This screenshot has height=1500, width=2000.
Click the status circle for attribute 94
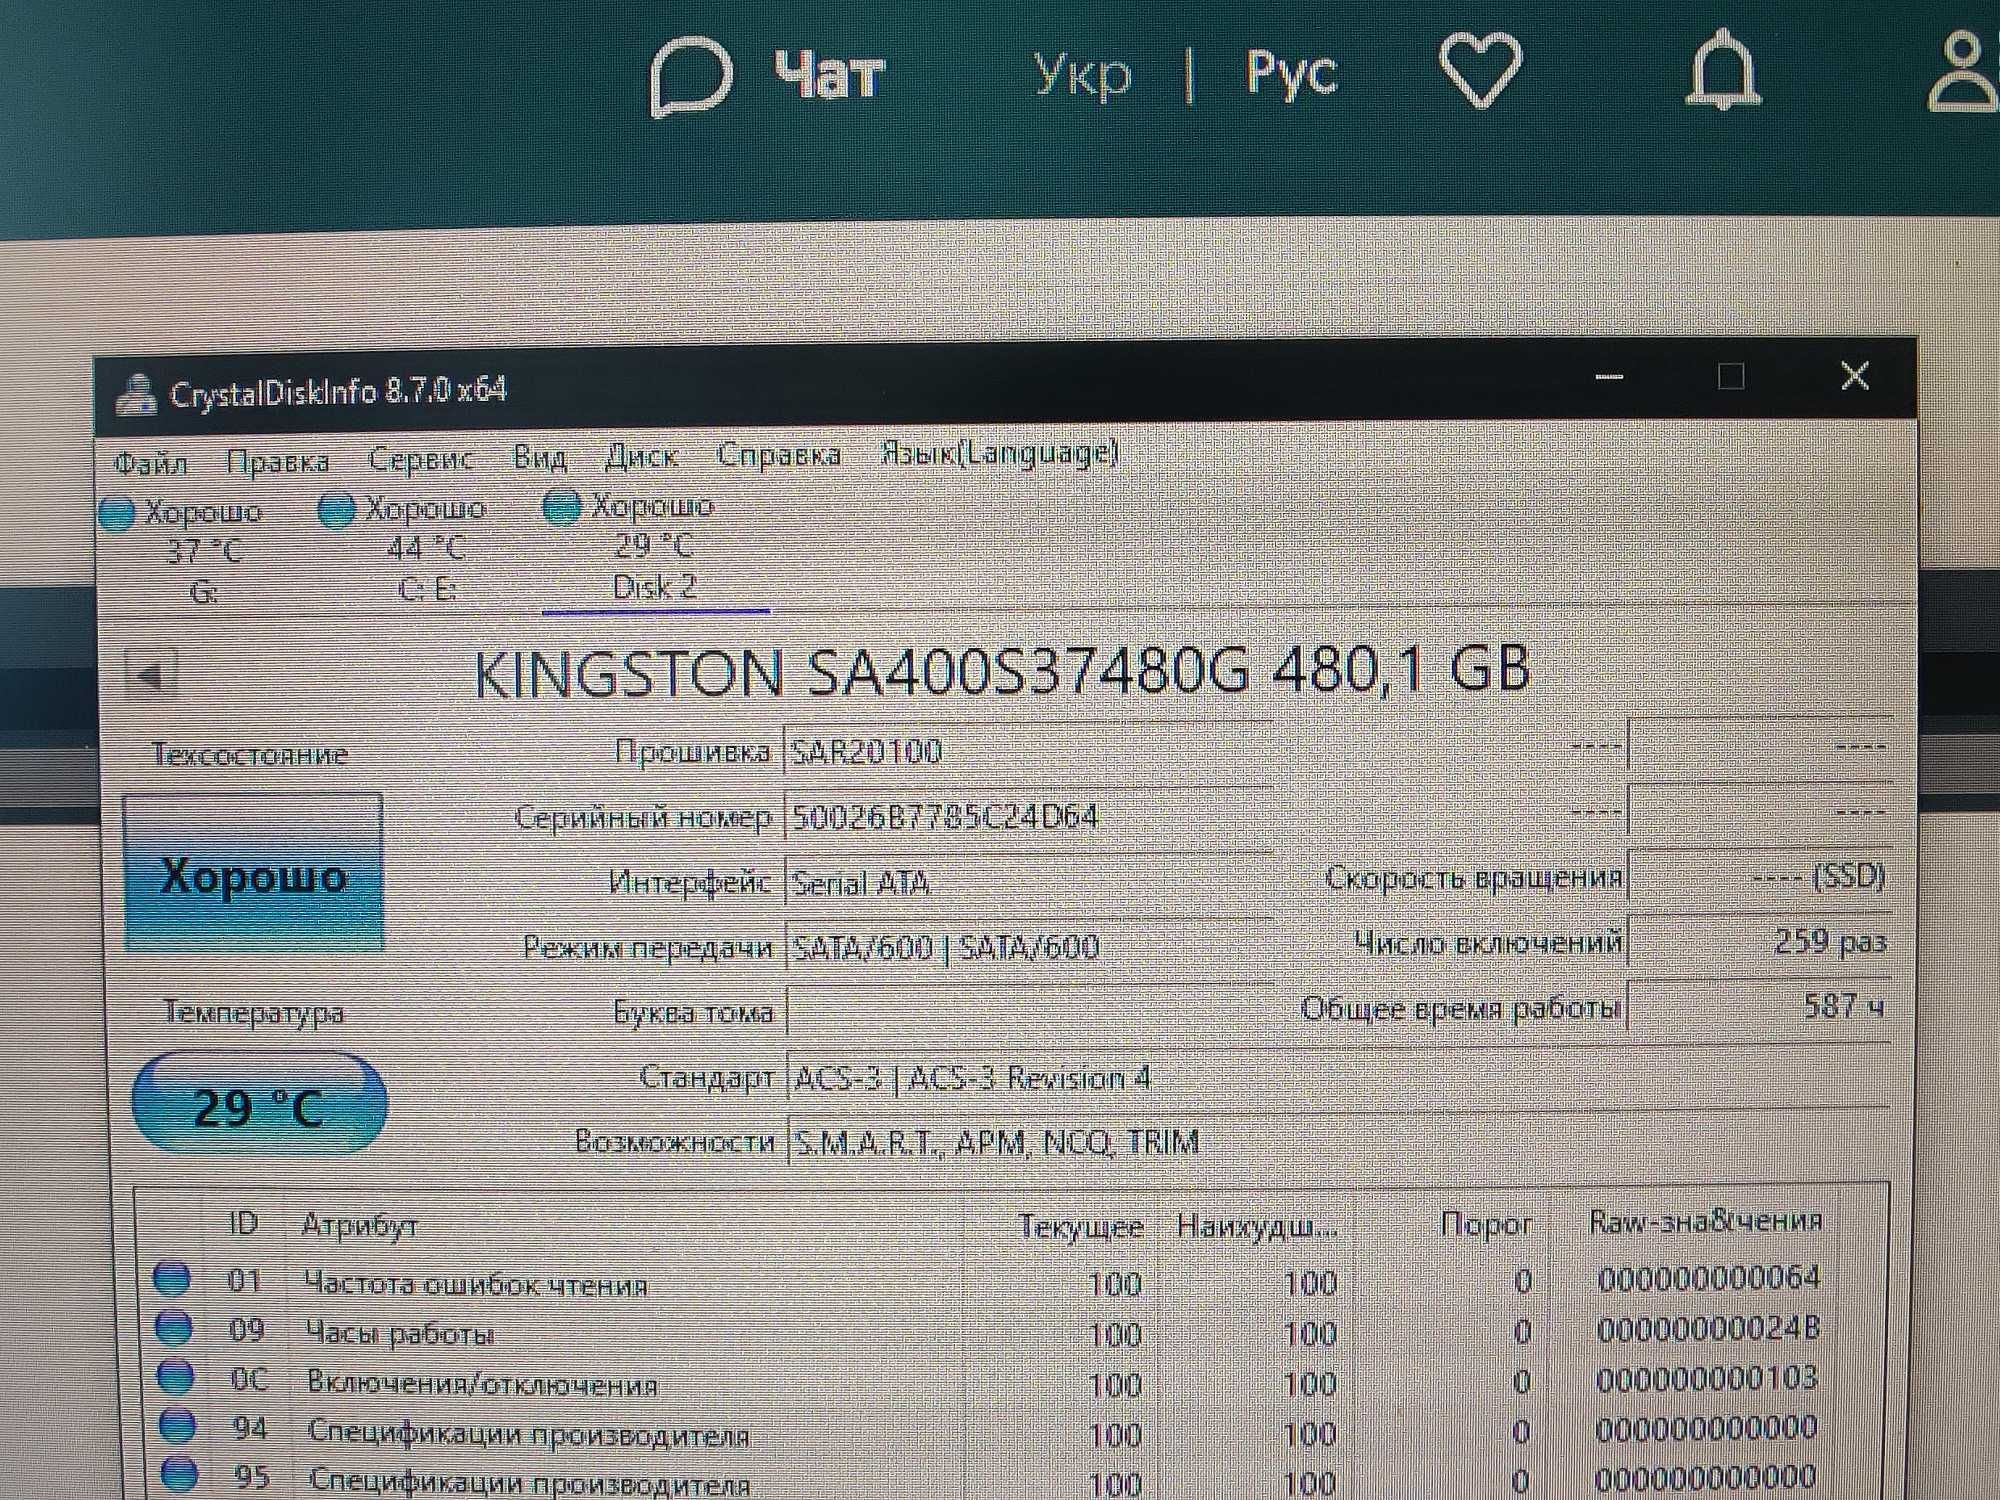coord(178,1425)
